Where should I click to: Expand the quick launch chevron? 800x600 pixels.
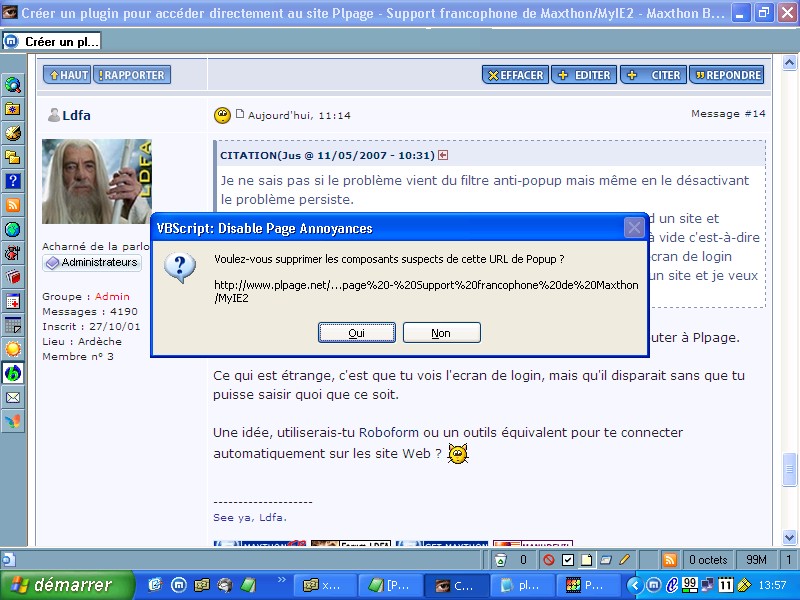click(x=281, y=580)
